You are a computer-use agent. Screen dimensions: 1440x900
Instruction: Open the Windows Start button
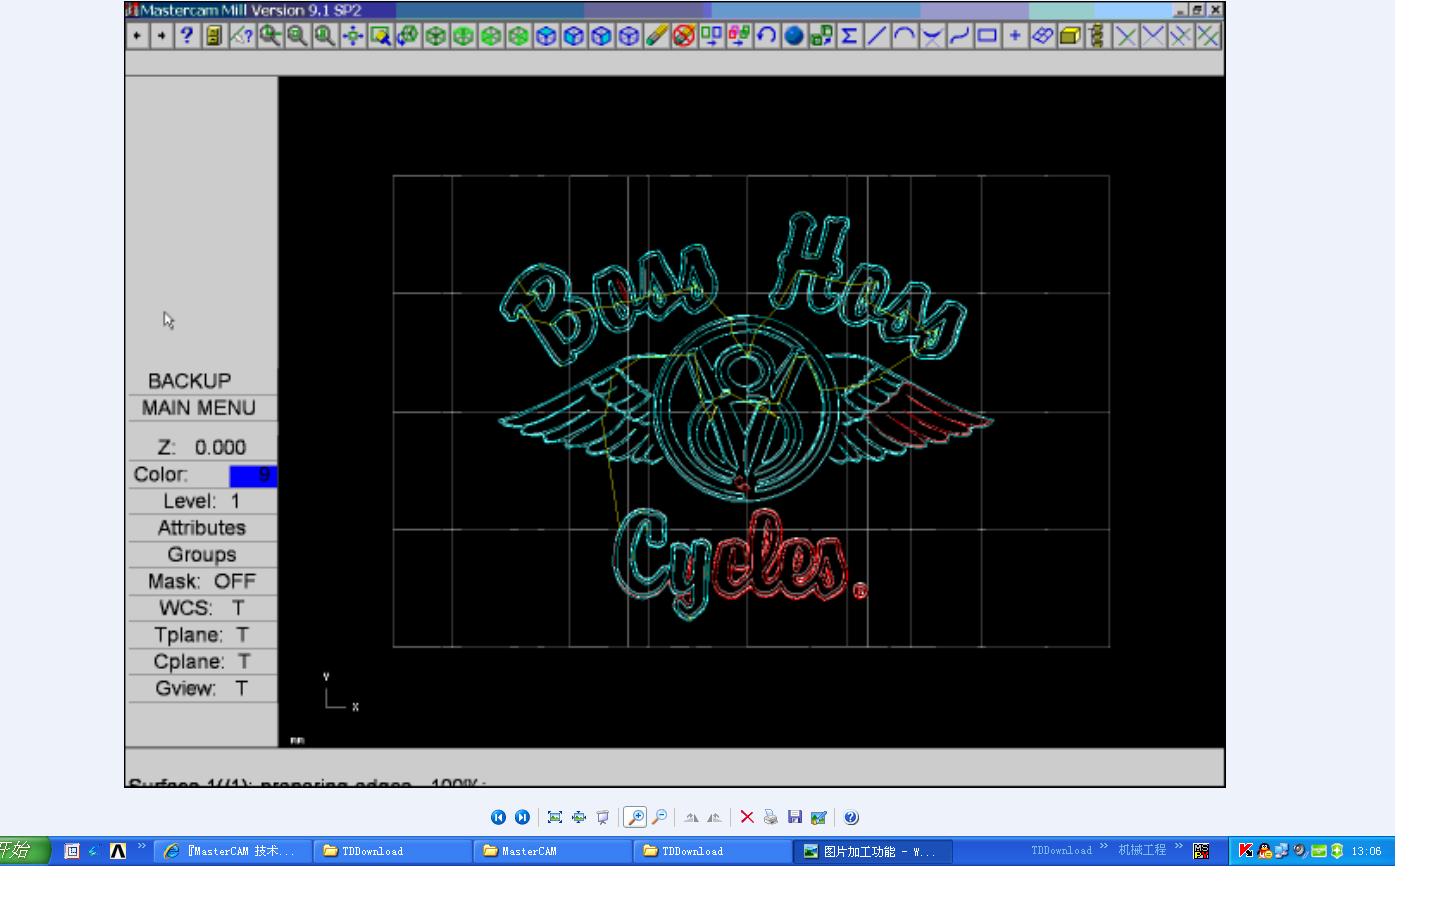(24, 851)
